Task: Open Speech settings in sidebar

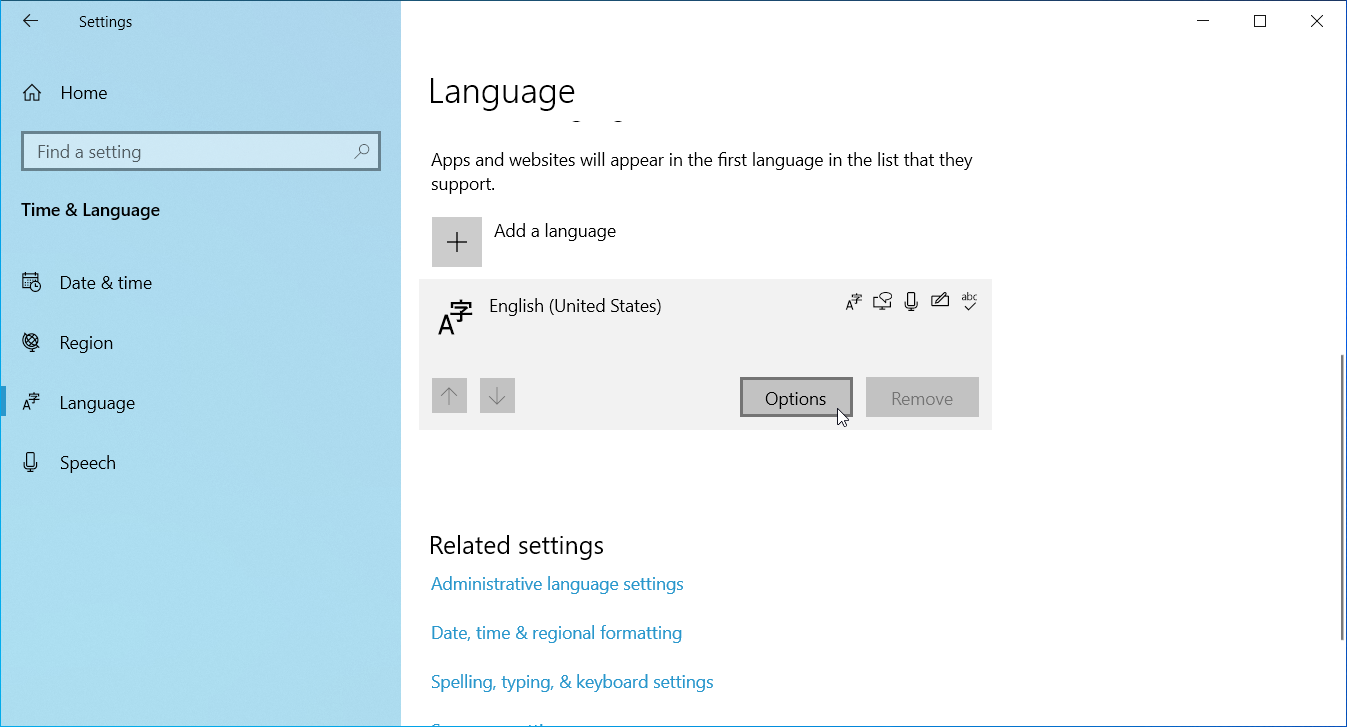Action: 87,463
